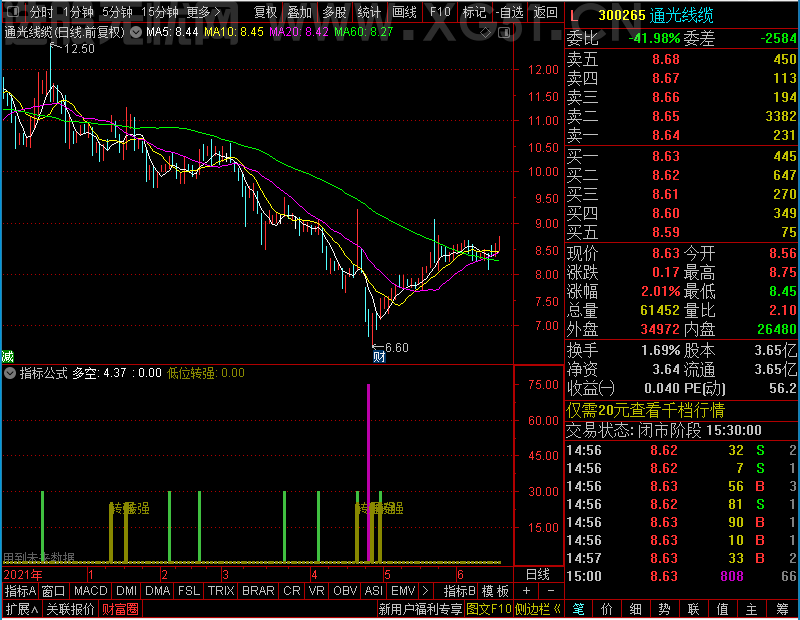Select the 值 value tab
800x620 pixels.
pyautogui.click(x=722, y=609)
